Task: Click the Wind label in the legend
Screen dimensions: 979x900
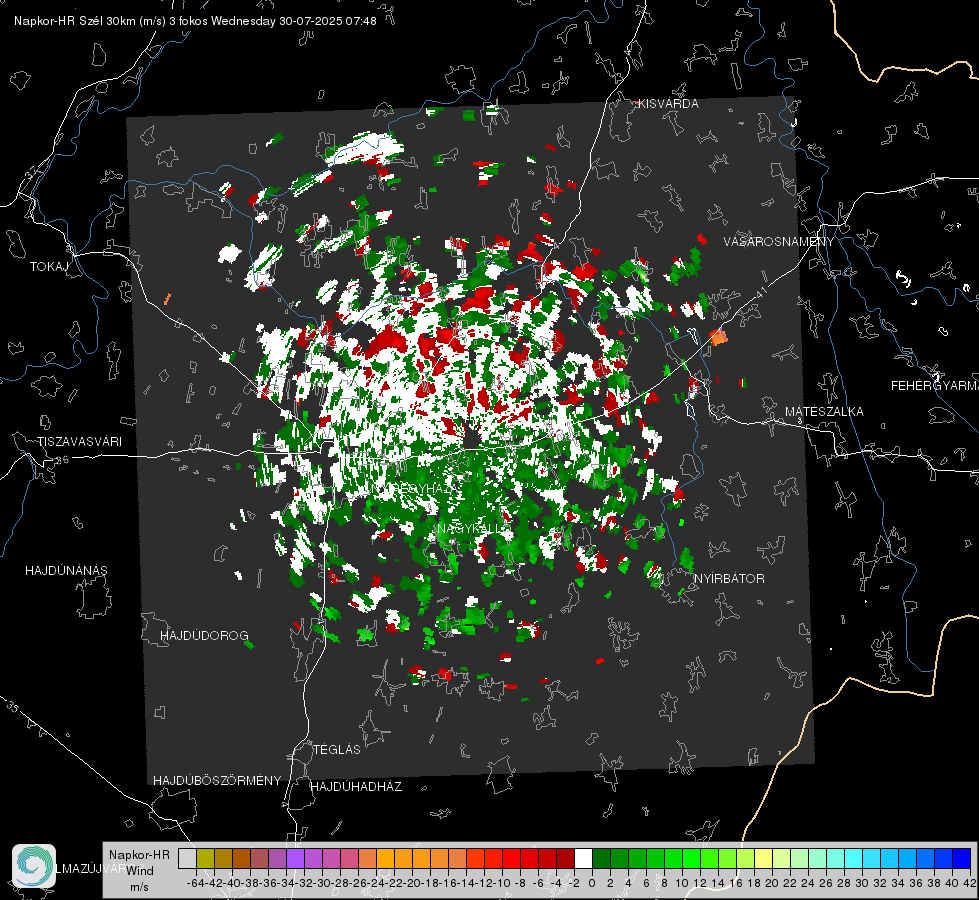Action: [140, 871]
